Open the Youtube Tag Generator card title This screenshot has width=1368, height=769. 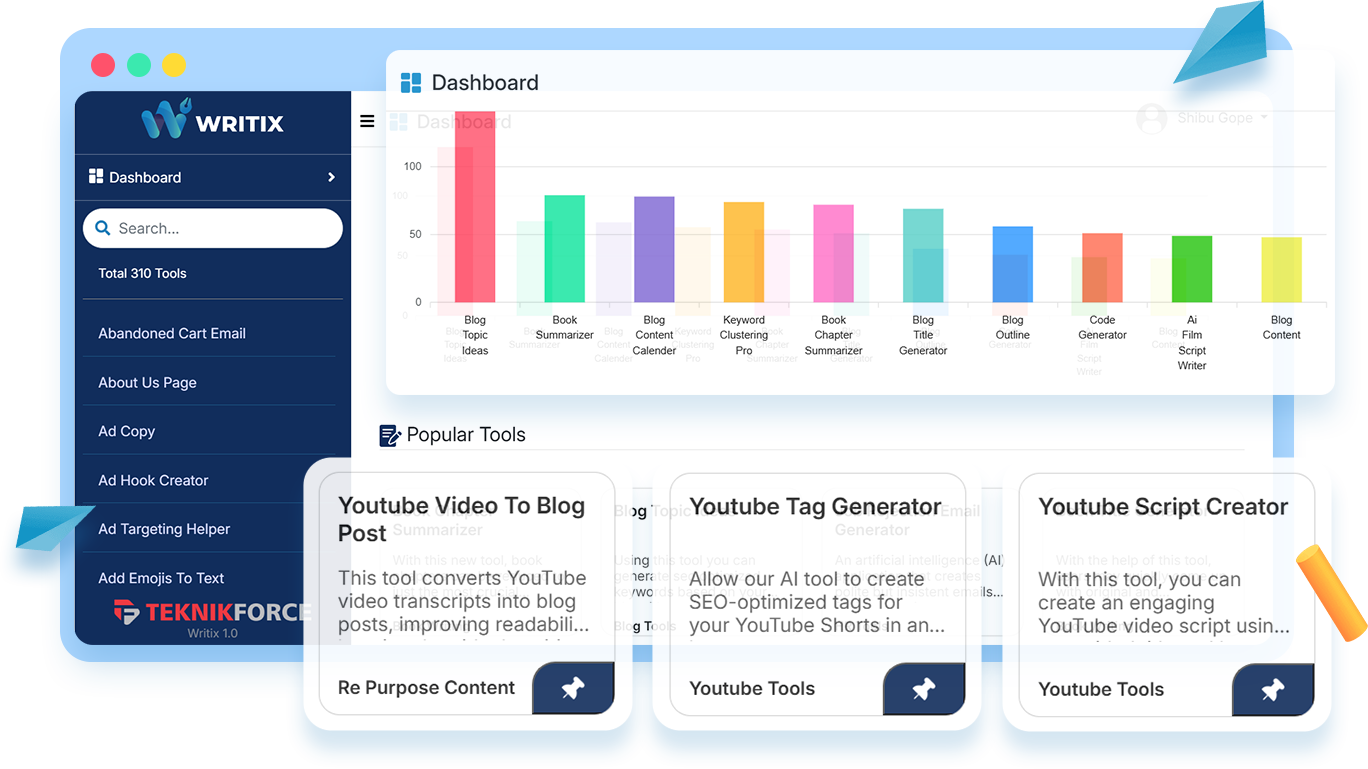815,507
